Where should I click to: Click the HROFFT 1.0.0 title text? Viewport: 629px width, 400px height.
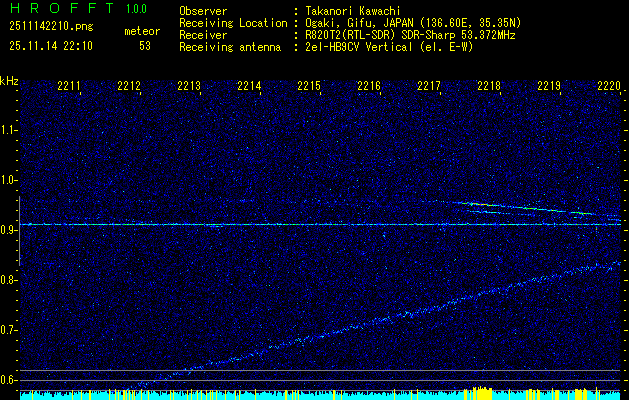click(78, 8)
